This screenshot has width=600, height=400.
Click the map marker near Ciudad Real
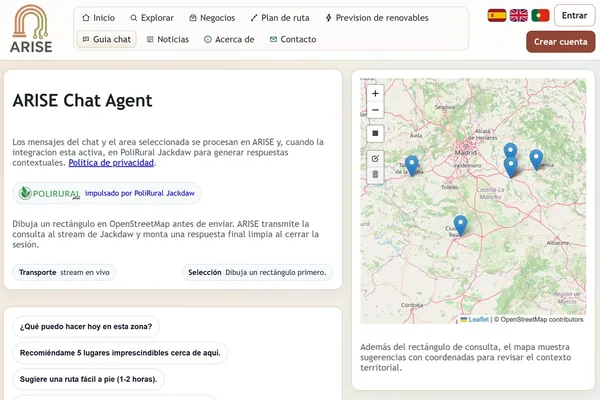[x=460, y=225]
